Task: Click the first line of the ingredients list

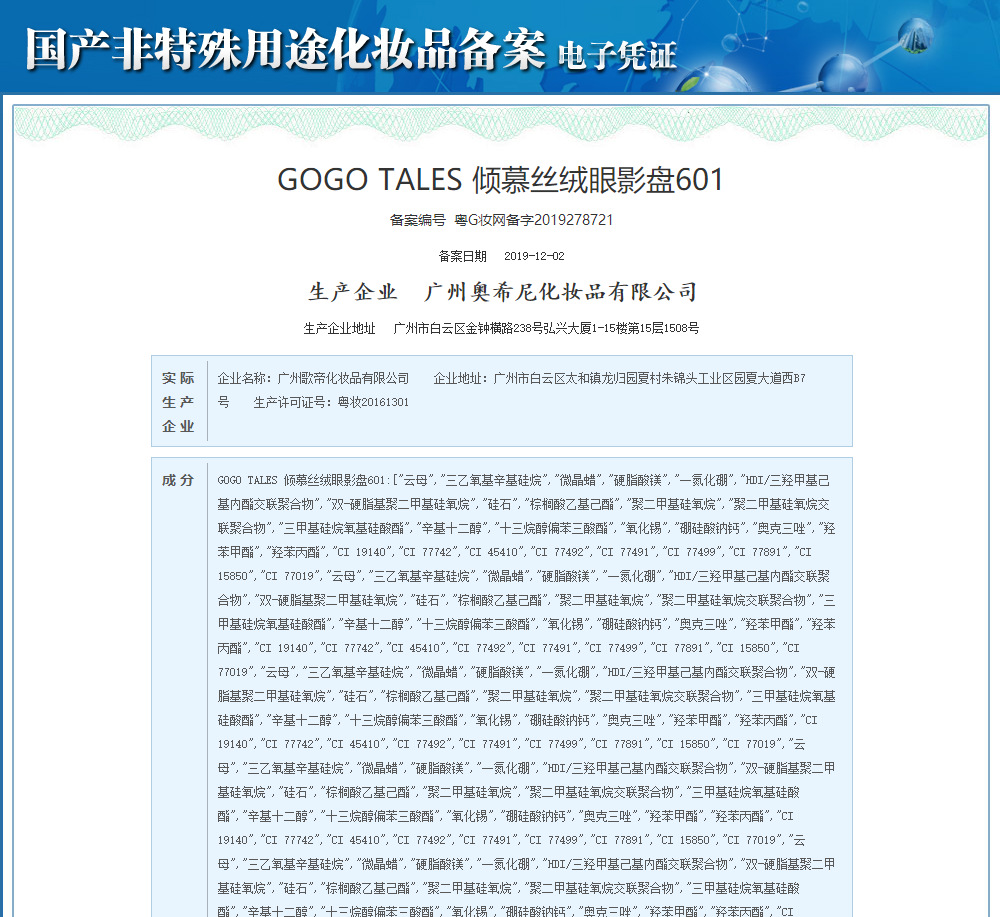Action: pyautogui.click(x=524, y=480)
